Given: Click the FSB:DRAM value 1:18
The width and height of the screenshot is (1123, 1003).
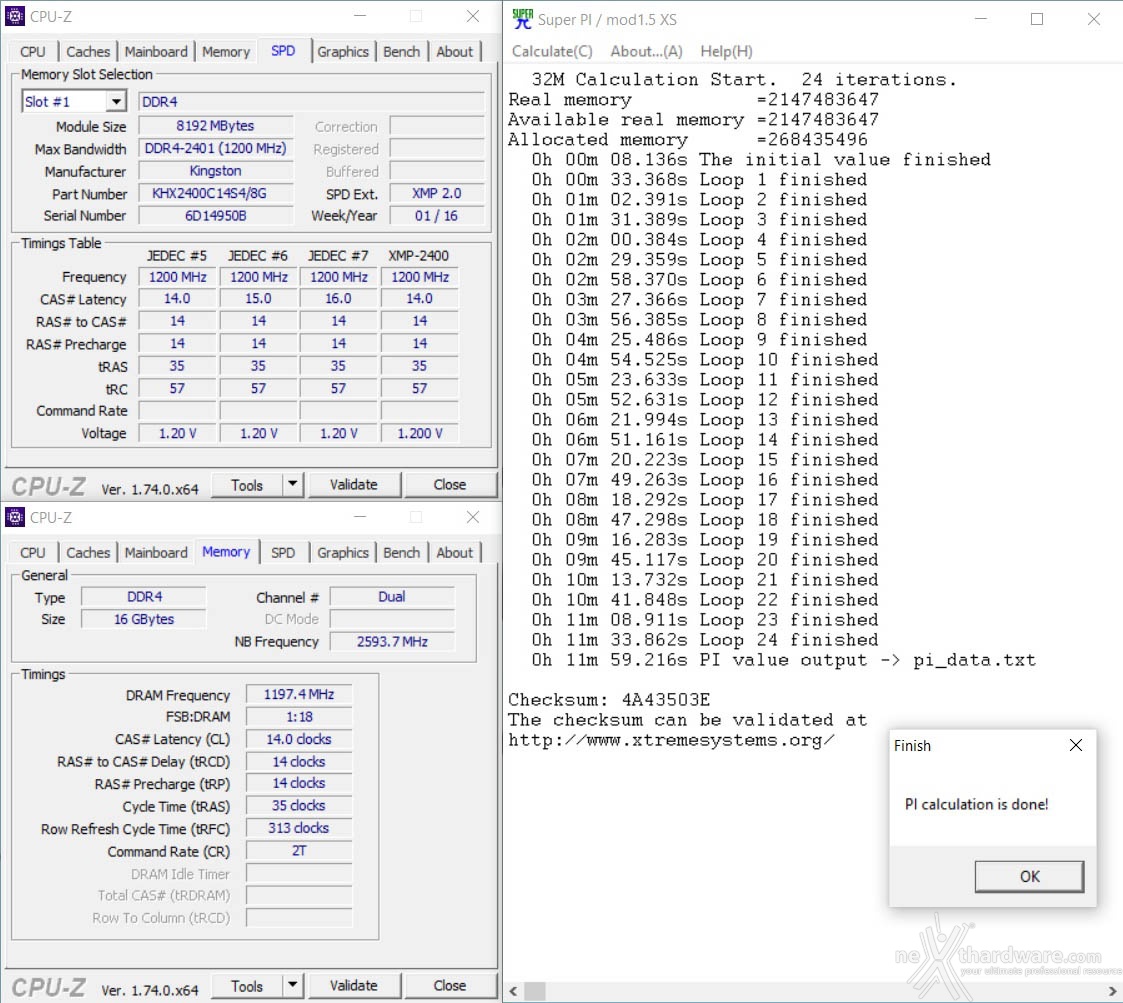Looking at the screenshot, I should coord(299,716).
